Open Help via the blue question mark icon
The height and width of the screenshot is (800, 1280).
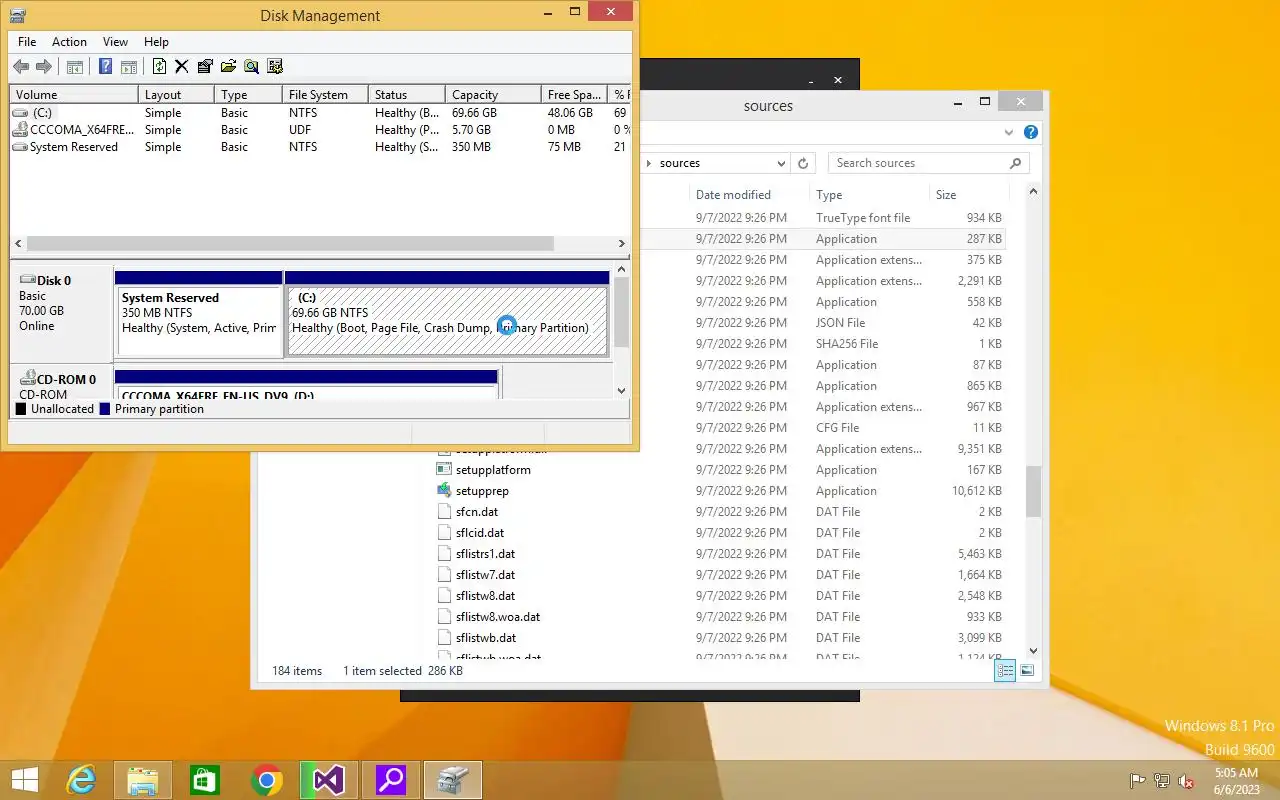(105, 67)
